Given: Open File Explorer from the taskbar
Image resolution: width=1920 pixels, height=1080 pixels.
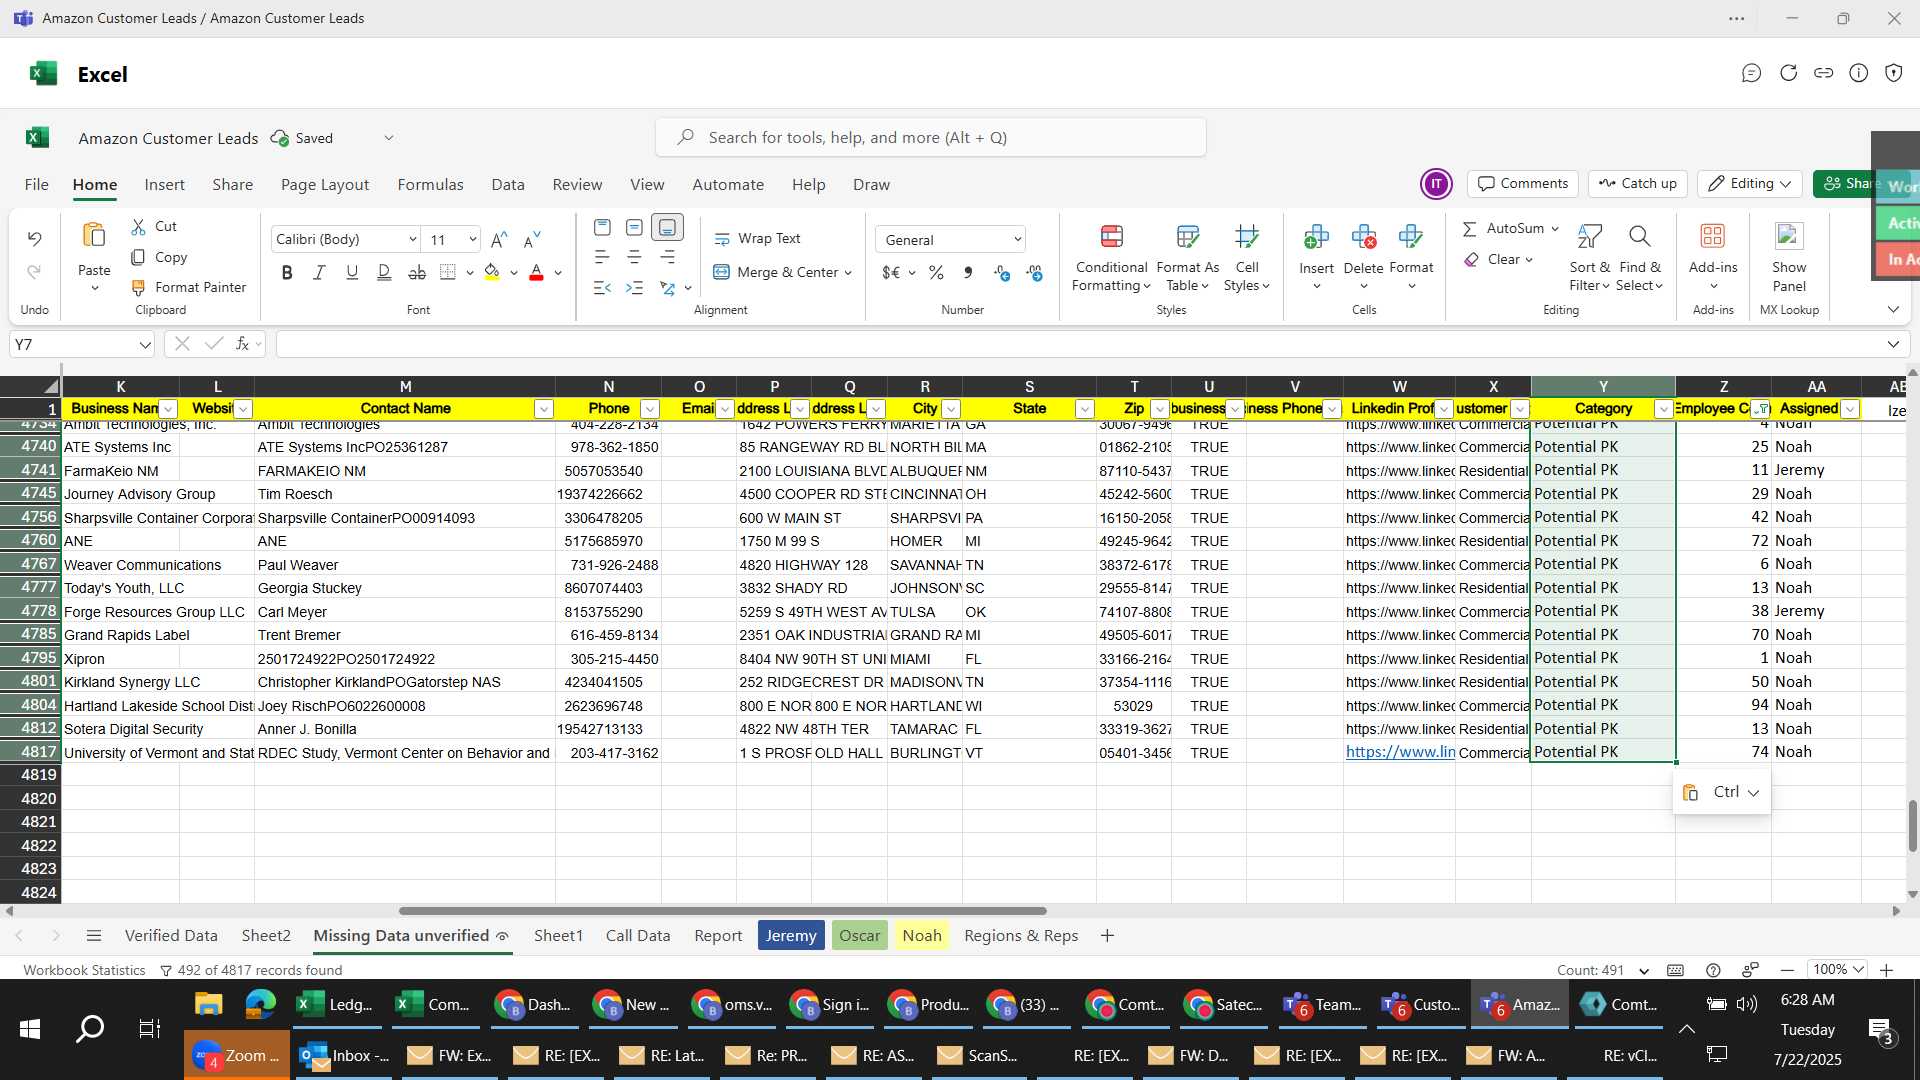Looking at the screenshot, I should tap(208, 1004).
